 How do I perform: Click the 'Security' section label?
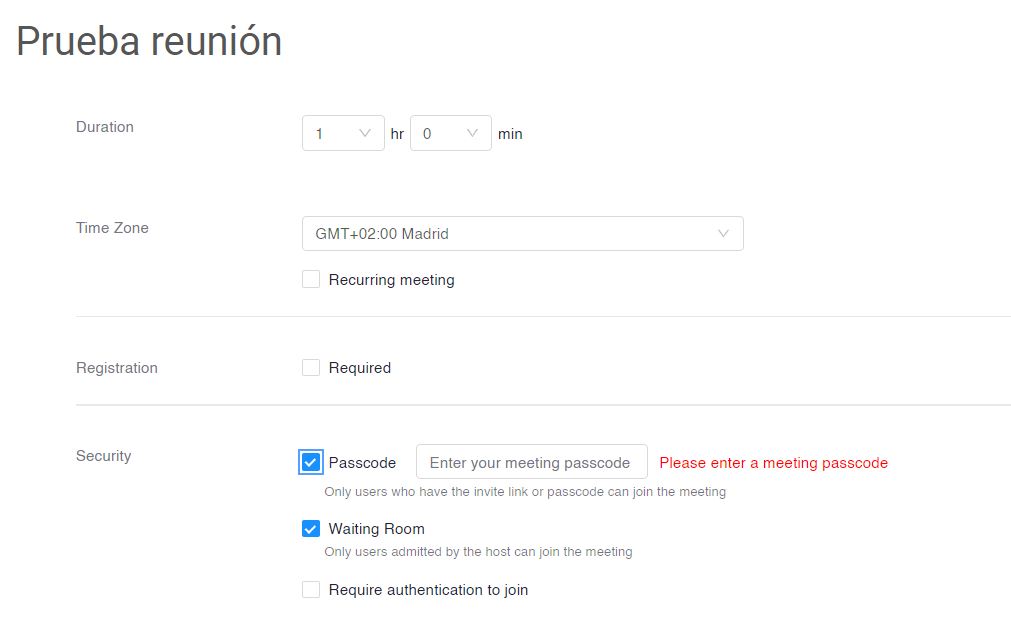coord(103,456)
